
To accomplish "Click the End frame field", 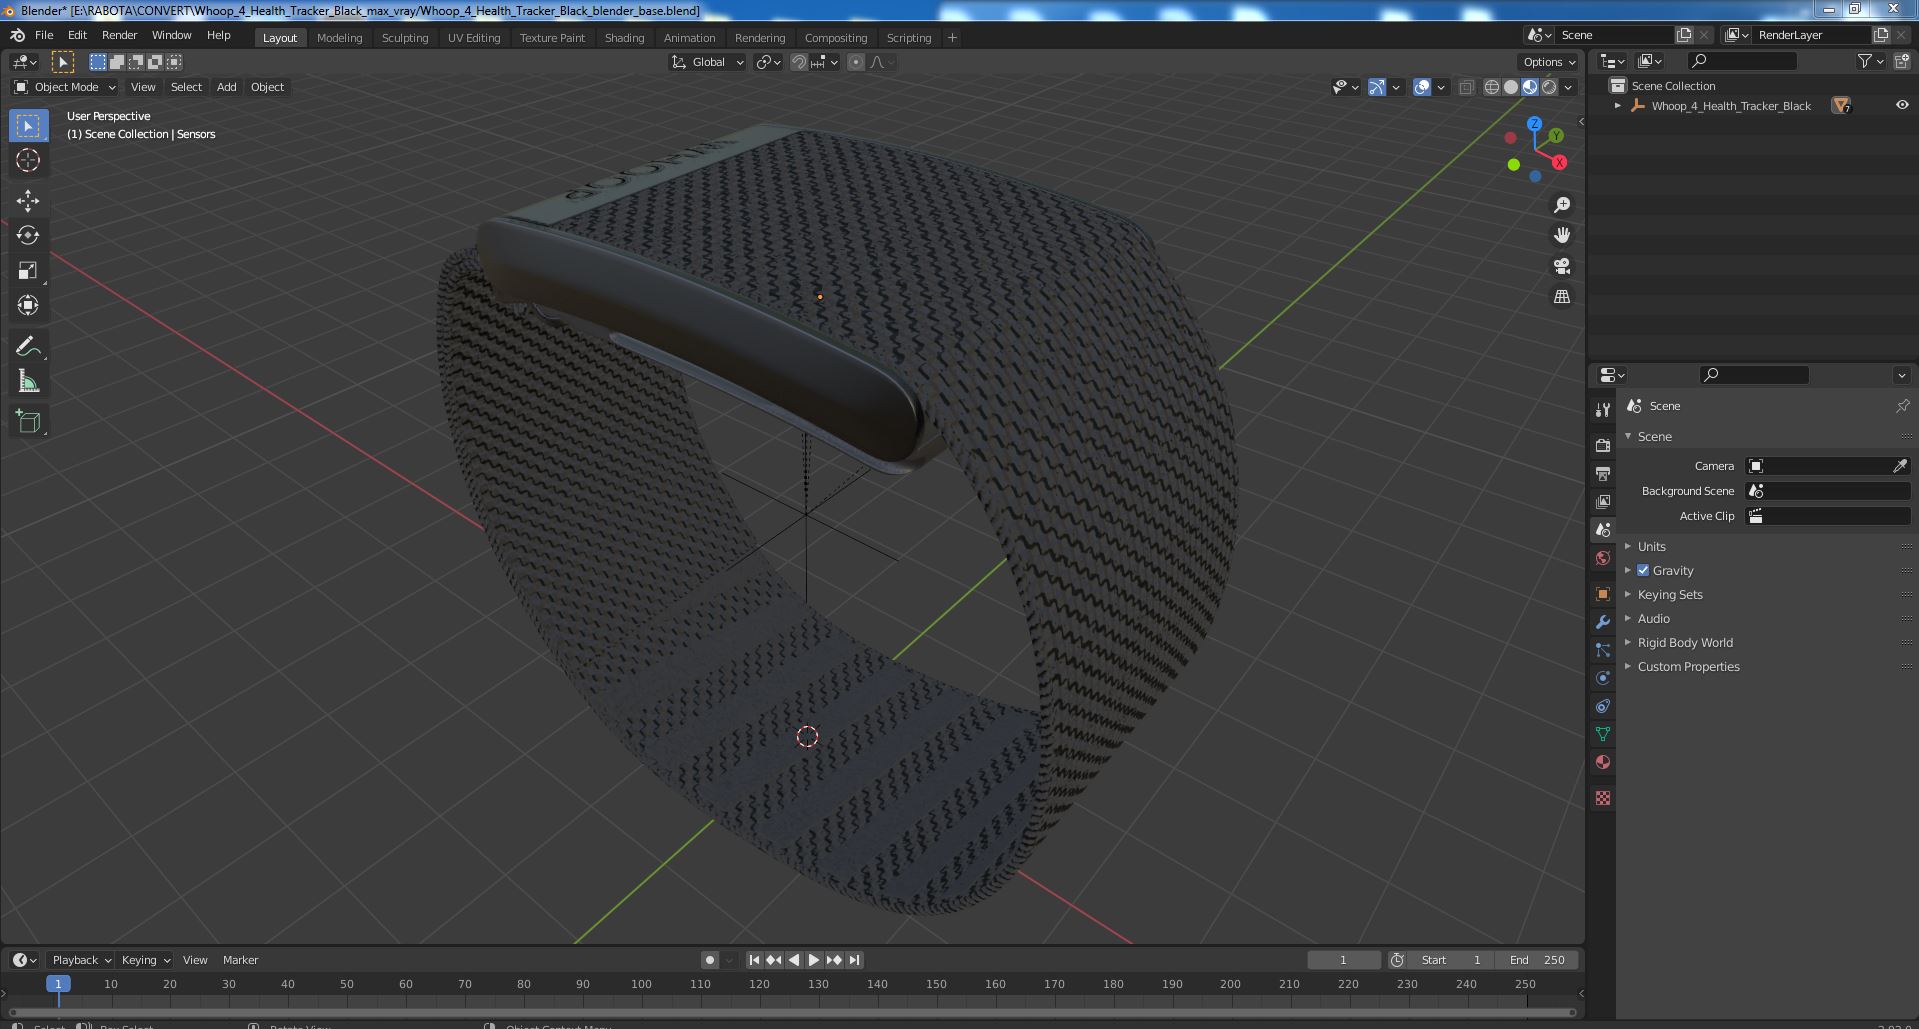I will point(1537,960).
